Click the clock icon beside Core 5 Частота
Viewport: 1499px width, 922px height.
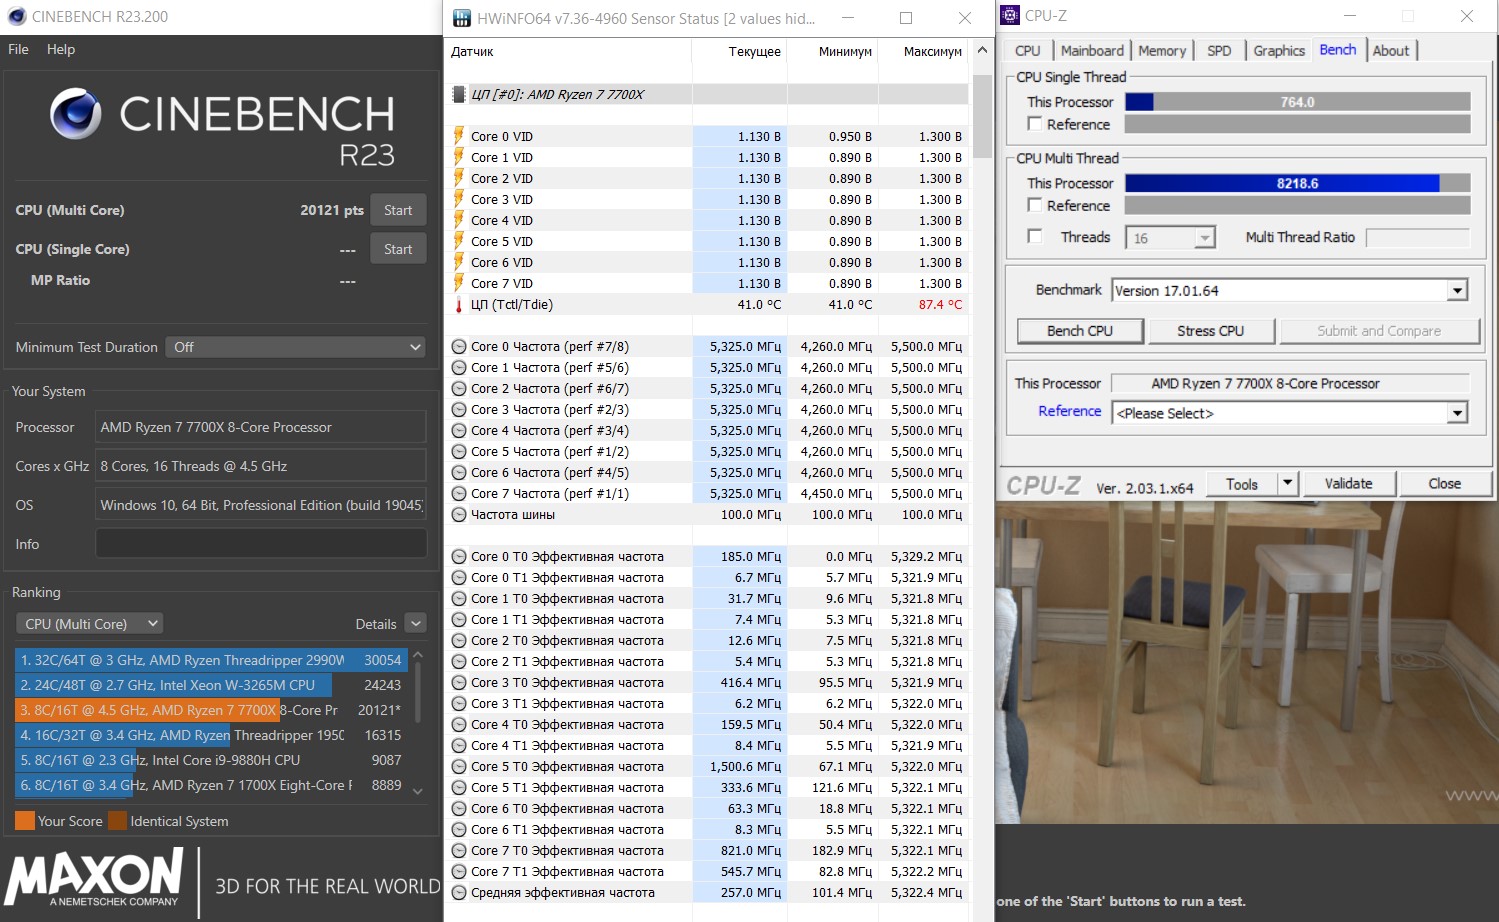[459, 452]
